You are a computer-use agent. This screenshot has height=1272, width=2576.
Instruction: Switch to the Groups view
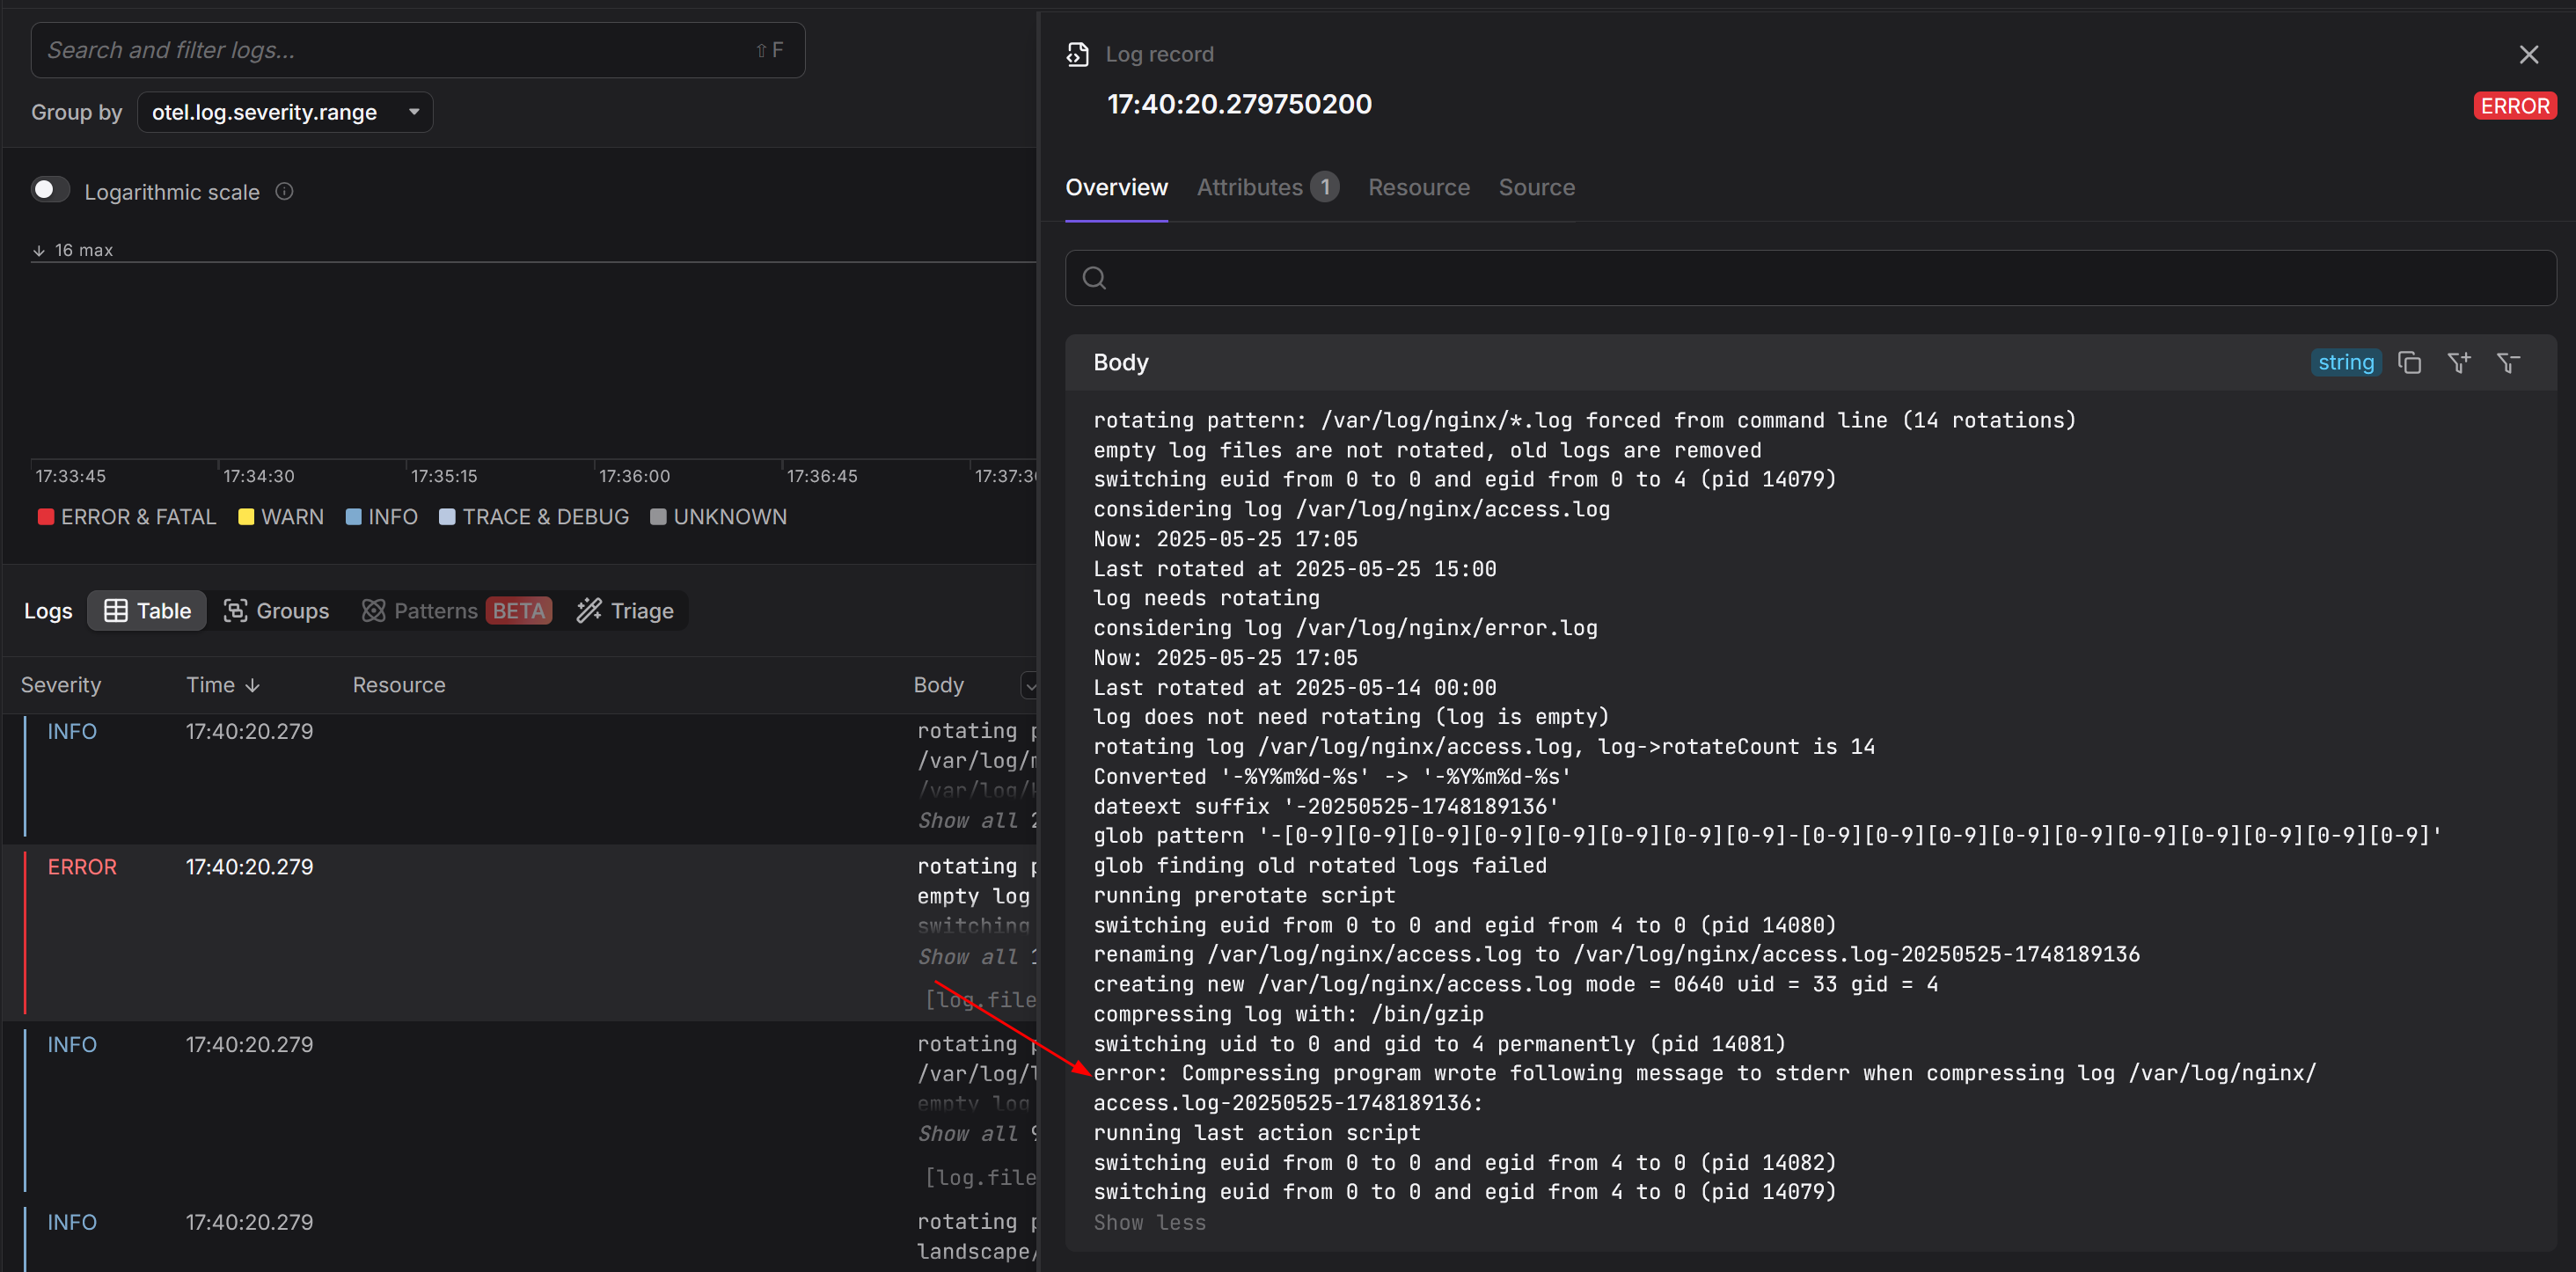[276, 610]
